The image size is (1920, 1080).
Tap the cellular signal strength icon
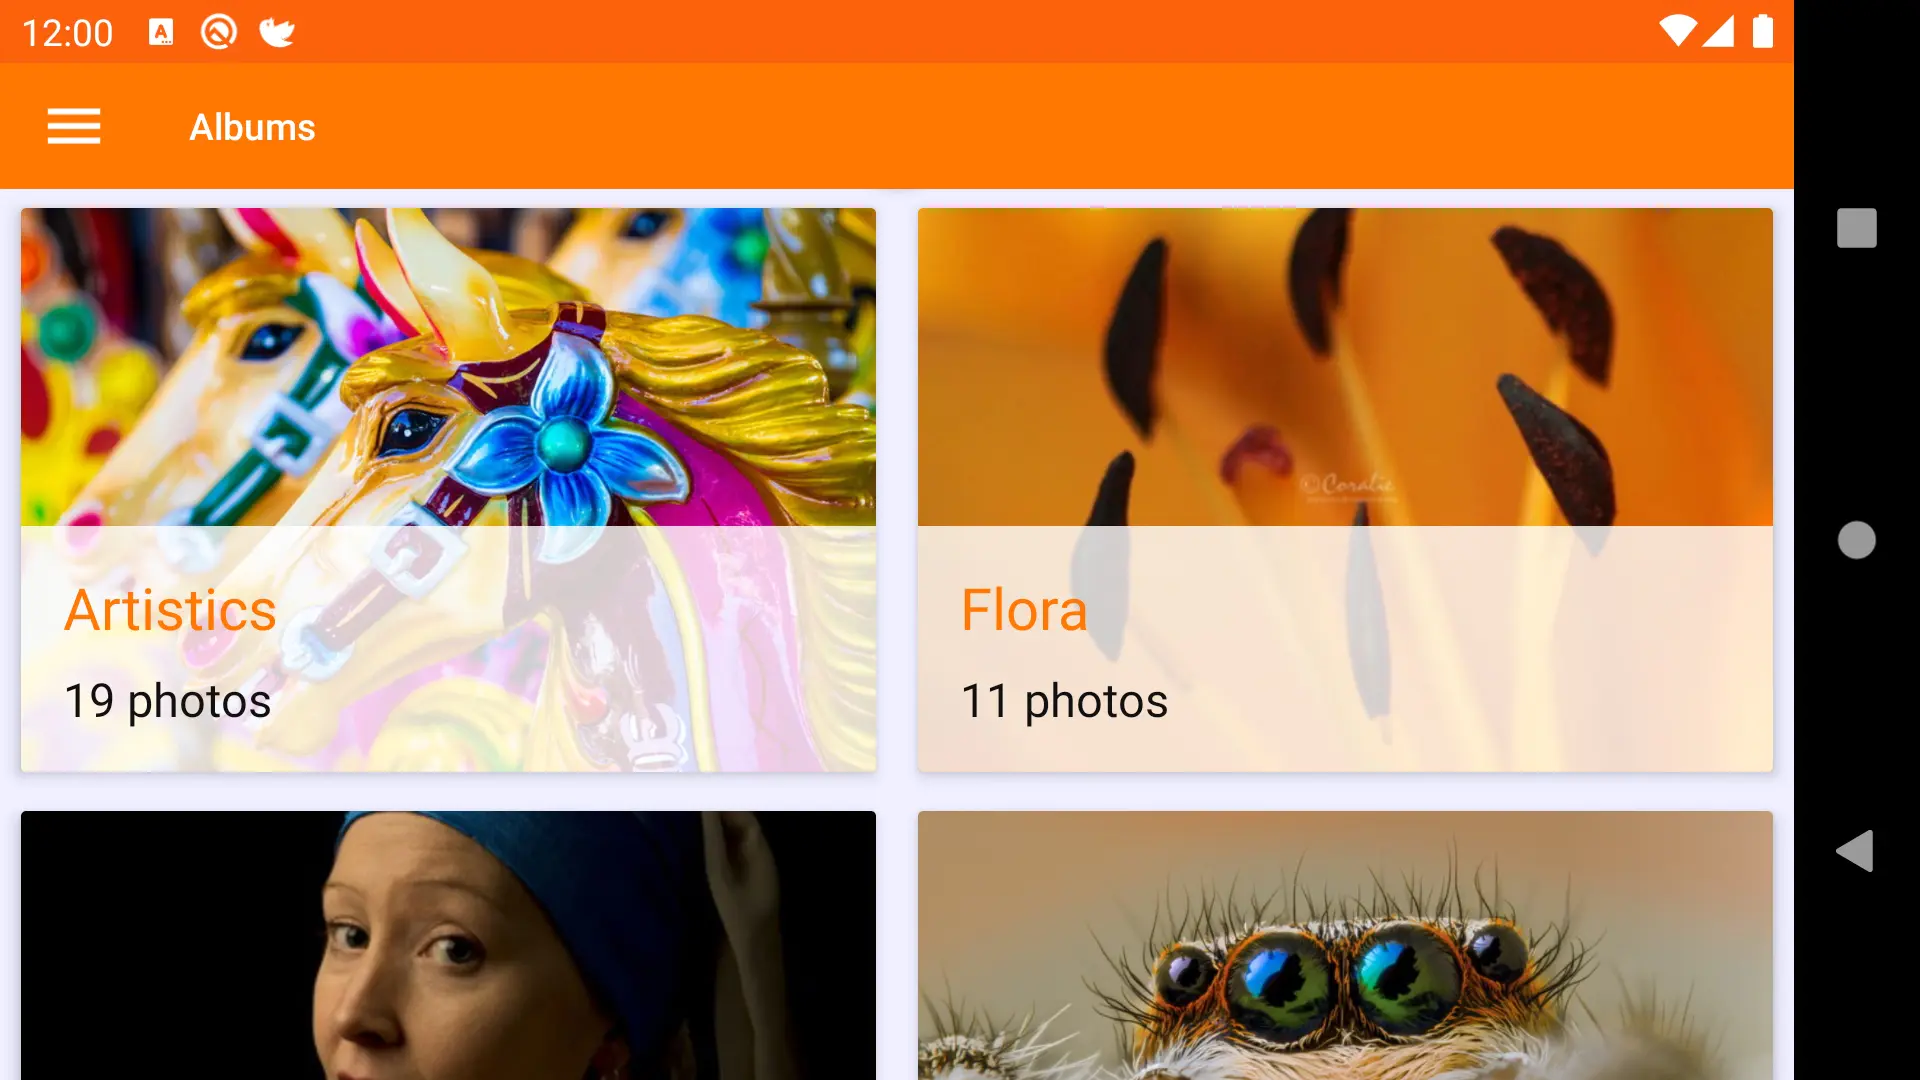pyautogui.click(x=1718, y=32)
